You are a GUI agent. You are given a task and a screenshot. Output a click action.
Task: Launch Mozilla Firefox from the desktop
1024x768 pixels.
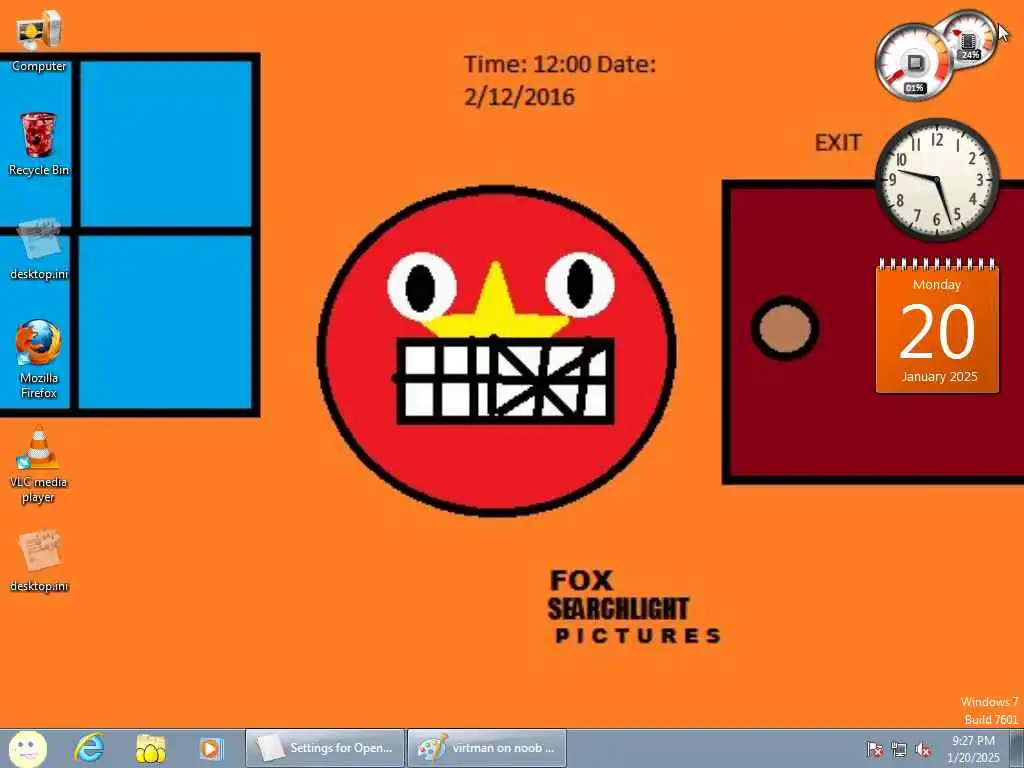(39, 359)
